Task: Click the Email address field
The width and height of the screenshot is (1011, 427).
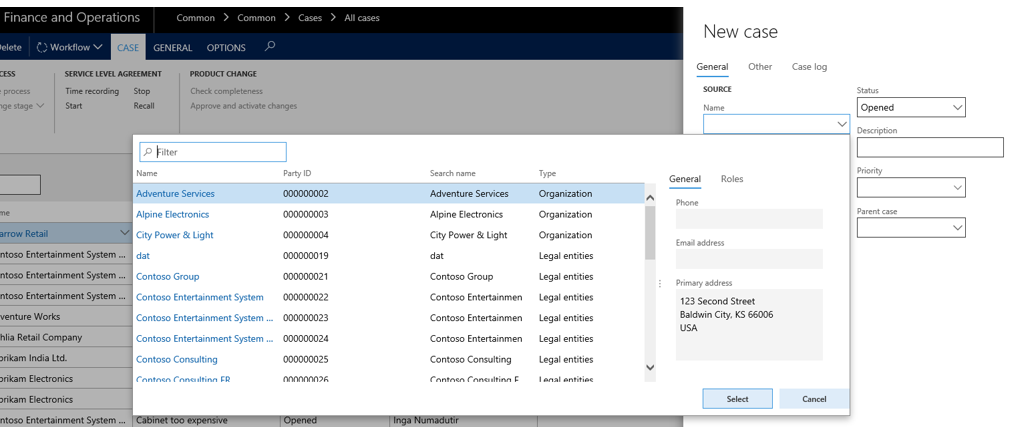Action: click(749, 259)
